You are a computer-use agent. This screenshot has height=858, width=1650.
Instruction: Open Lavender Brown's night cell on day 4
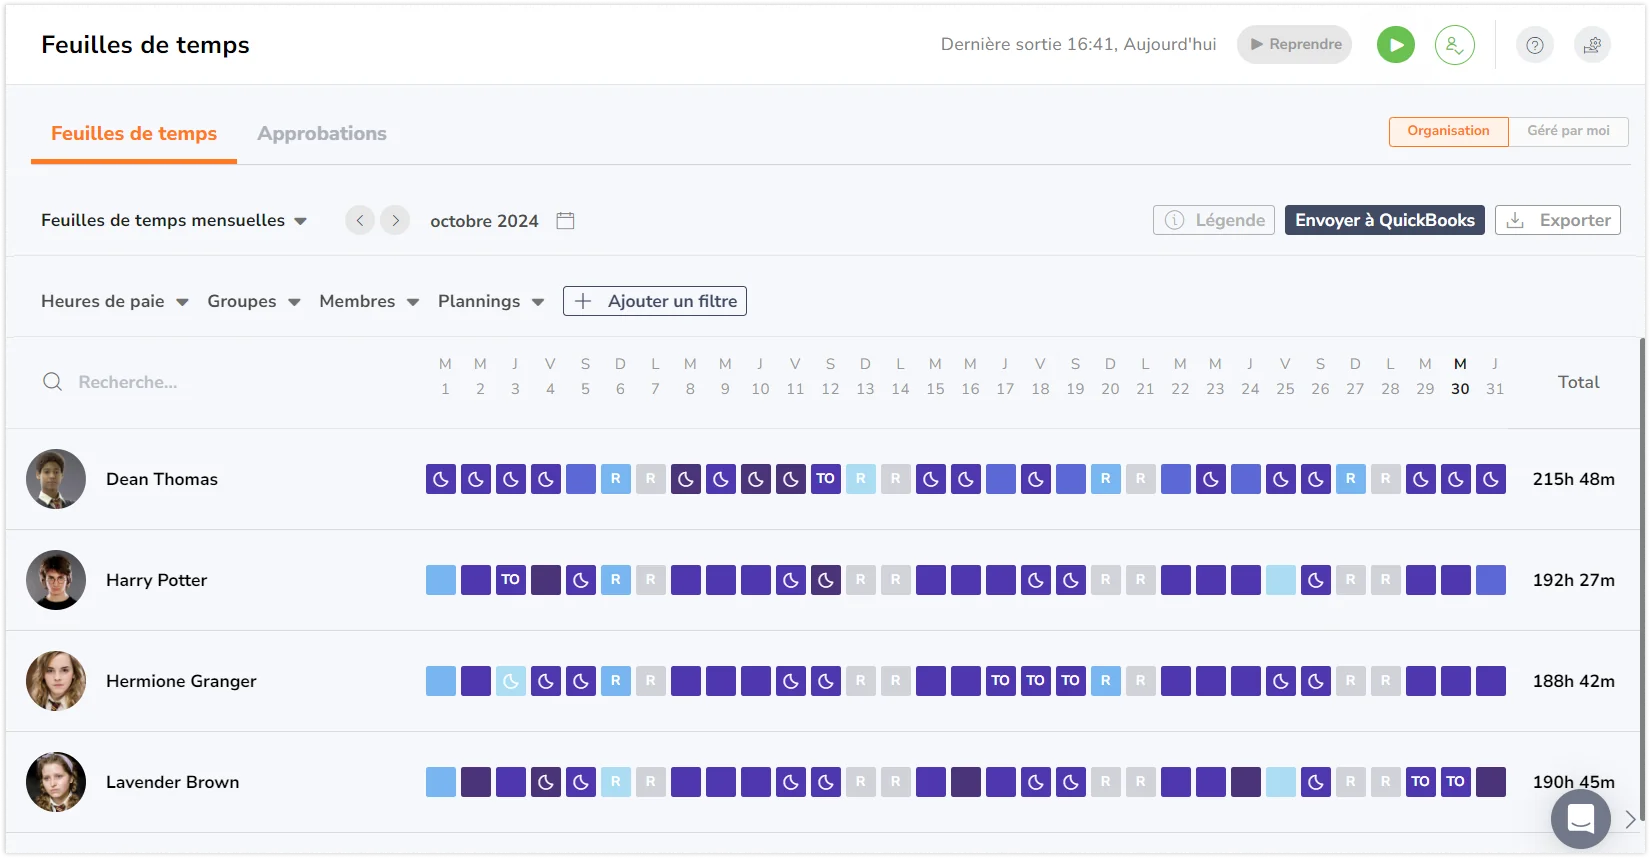click(x=546, y=782)
